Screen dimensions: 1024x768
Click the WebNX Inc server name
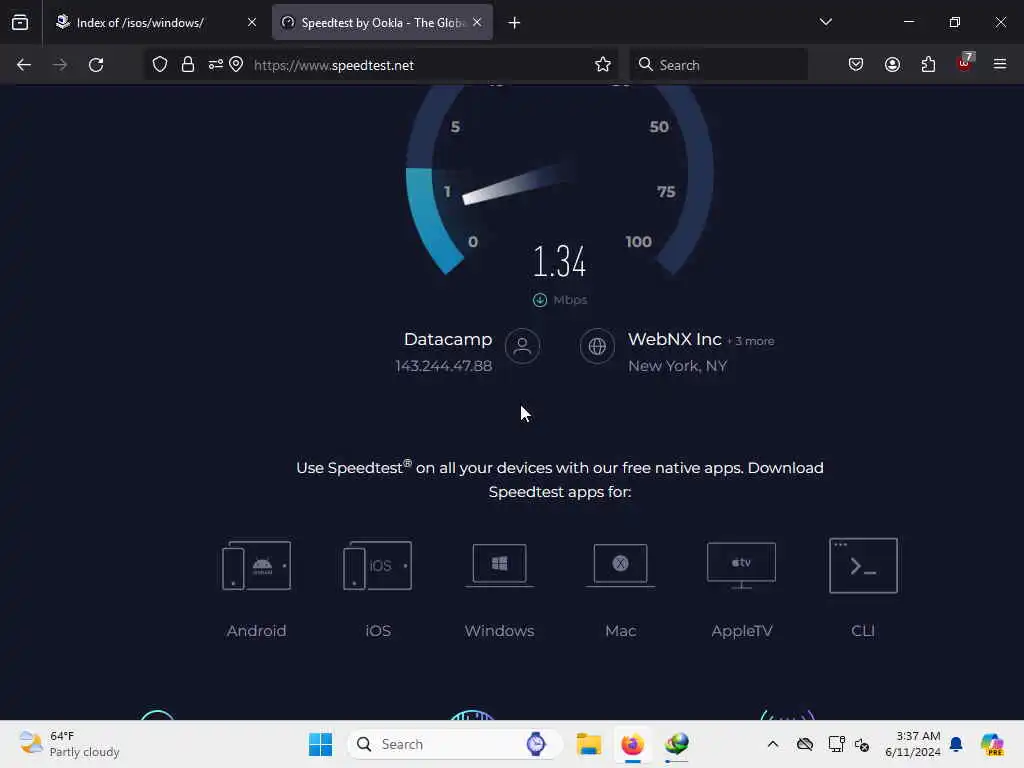[x=675, y=340]
